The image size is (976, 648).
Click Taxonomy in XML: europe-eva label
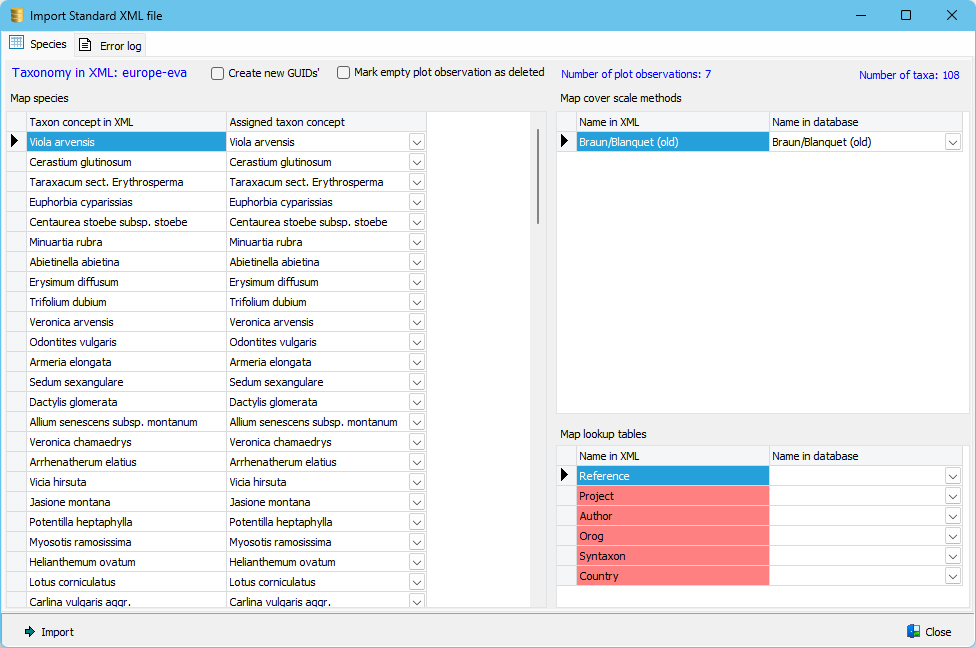pyautogui.click(x=99, y=73)
